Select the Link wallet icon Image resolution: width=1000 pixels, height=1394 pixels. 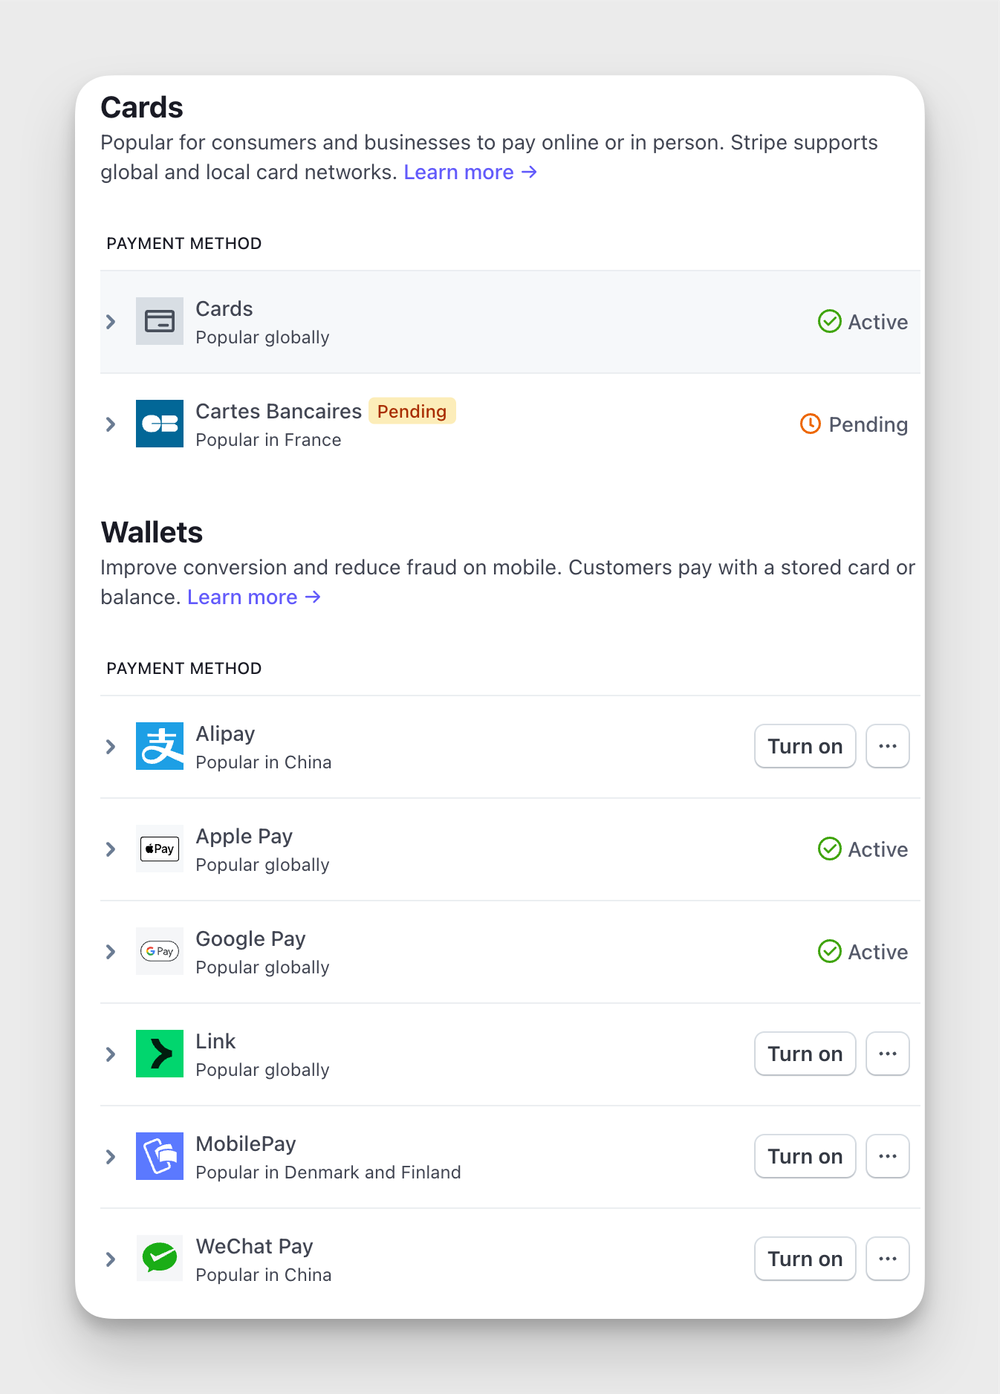point(159,1053)
